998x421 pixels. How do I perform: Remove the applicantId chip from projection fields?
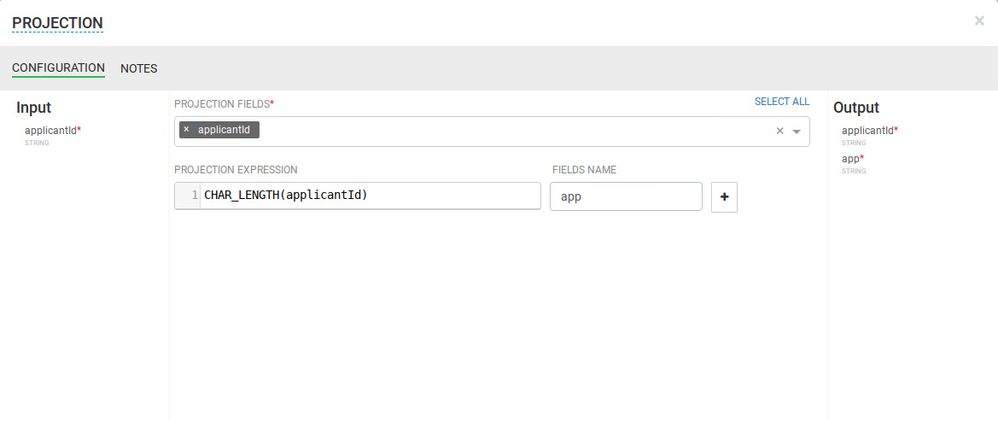tap(186, 130)
